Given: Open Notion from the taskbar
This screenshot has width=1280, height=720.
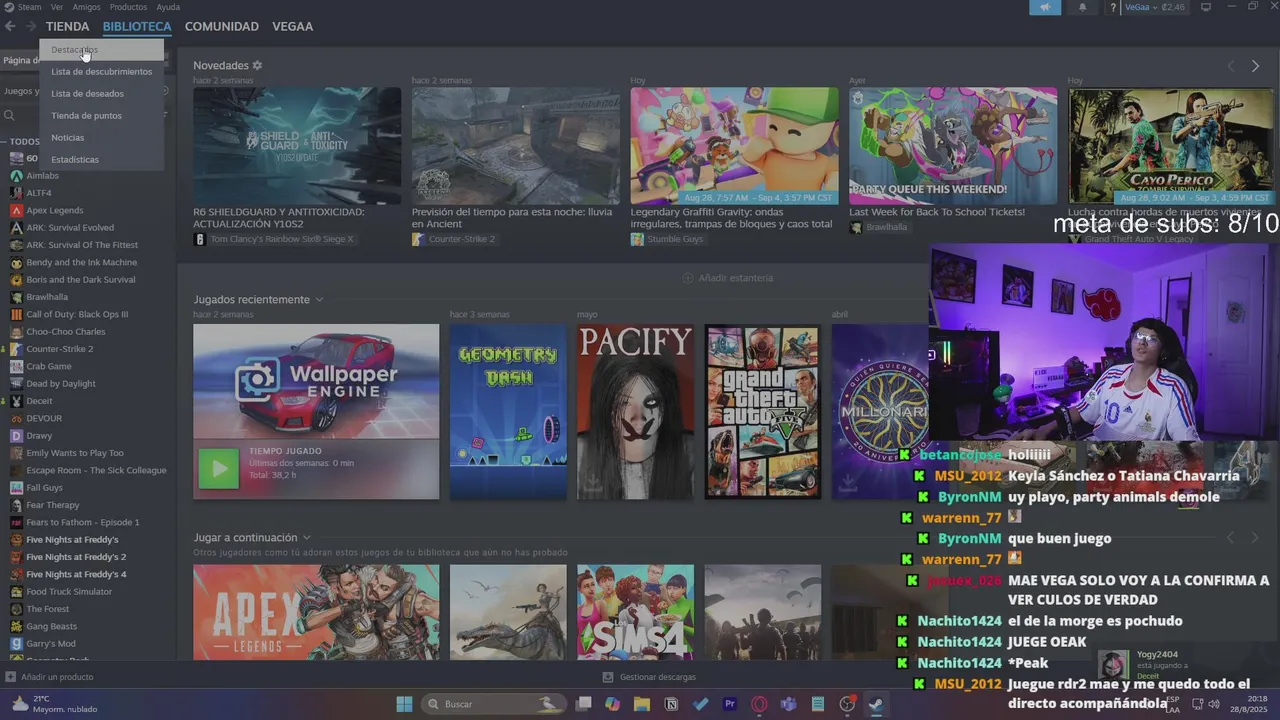Looking at the screenshot, I should coord(671,704).
